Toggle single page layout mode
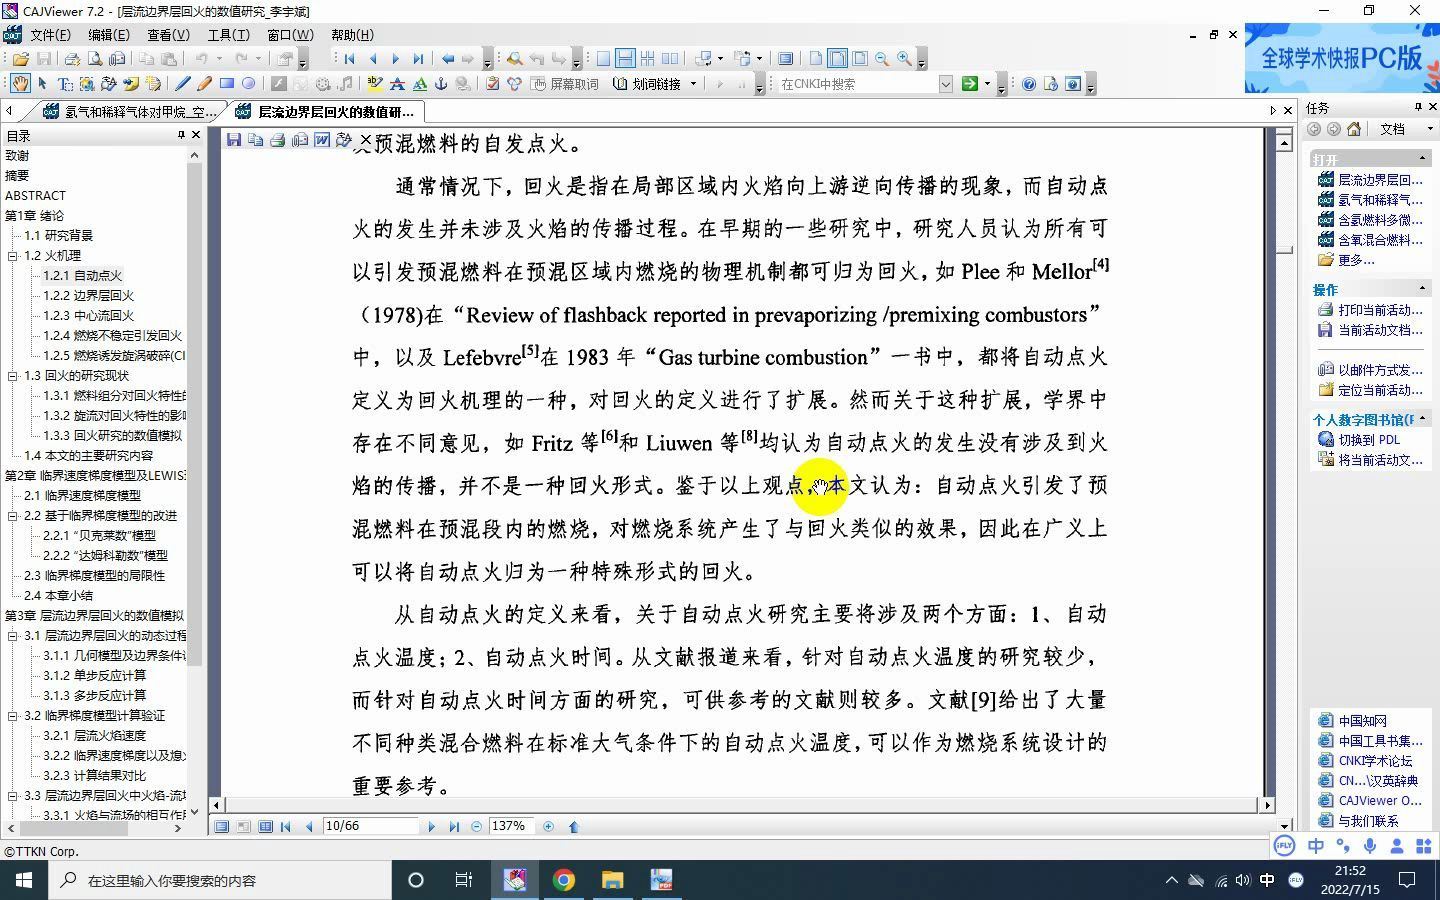The width and height of the screenshot is (1440, 900). [x=603, y=59]
